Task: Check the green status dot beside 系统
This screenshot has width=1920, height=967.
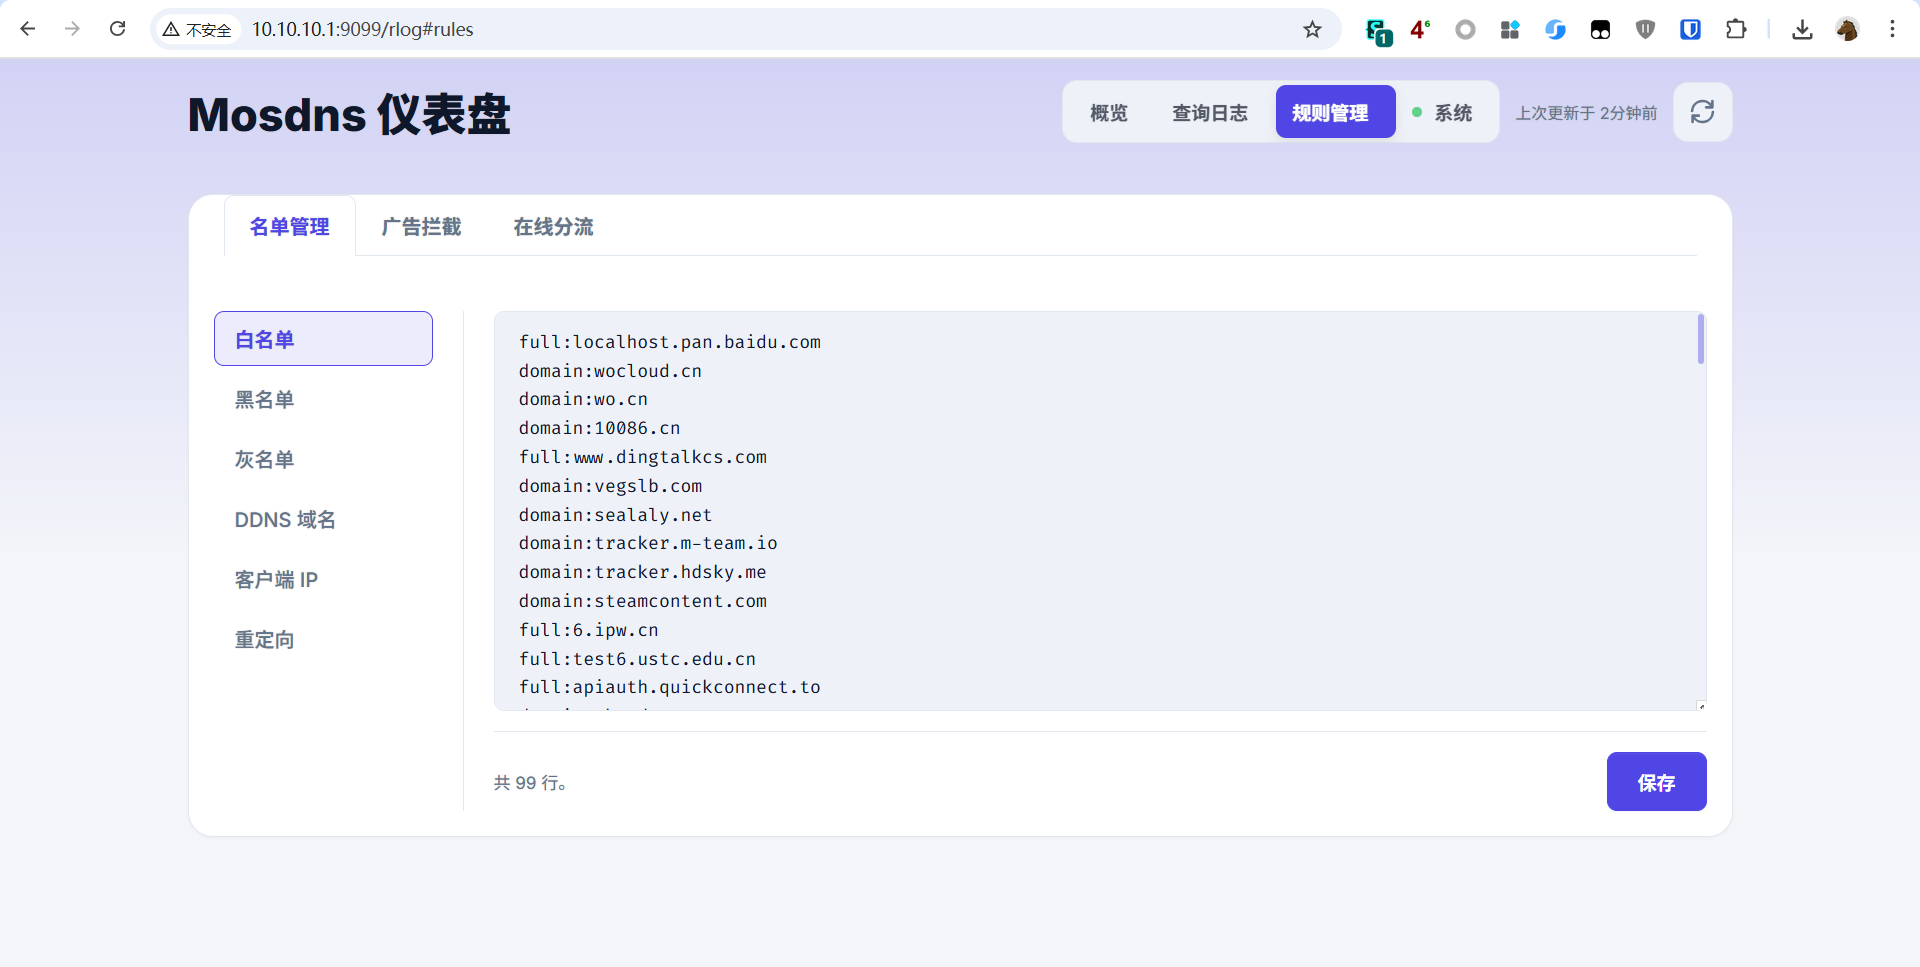Action: 1416,114
